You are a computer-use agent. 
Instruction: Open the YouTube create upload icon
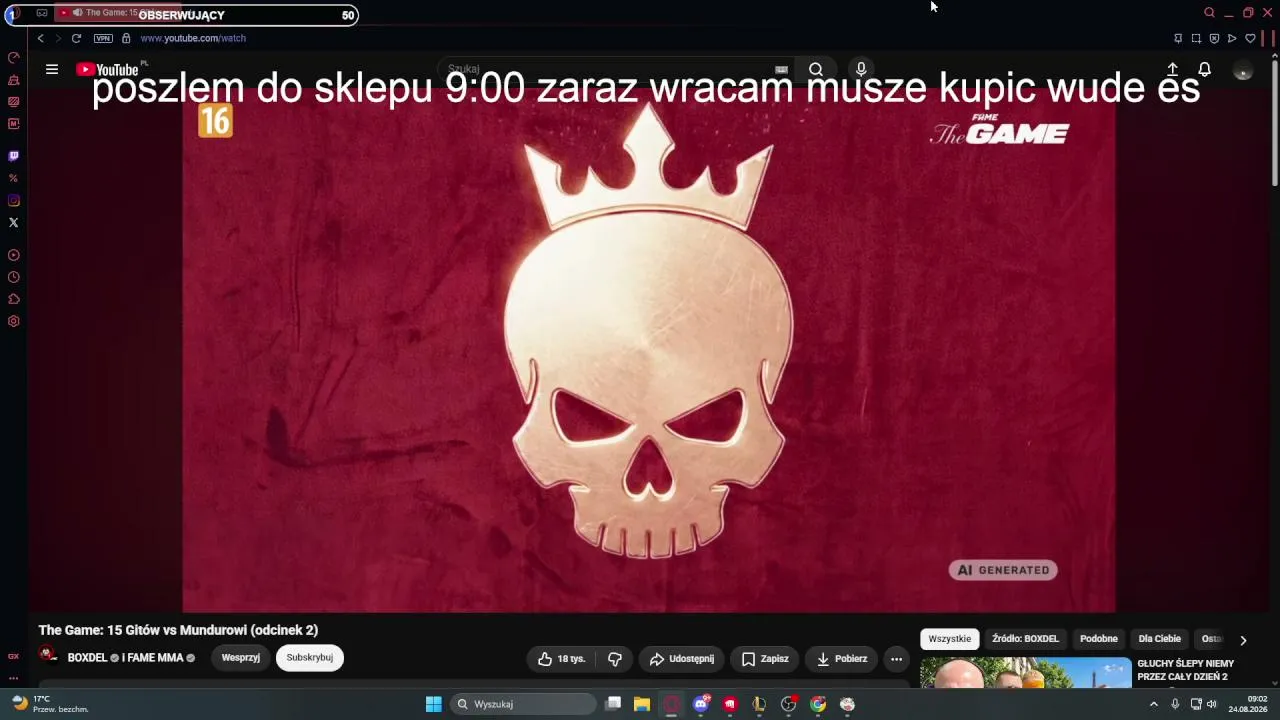tap(1172, 69)
